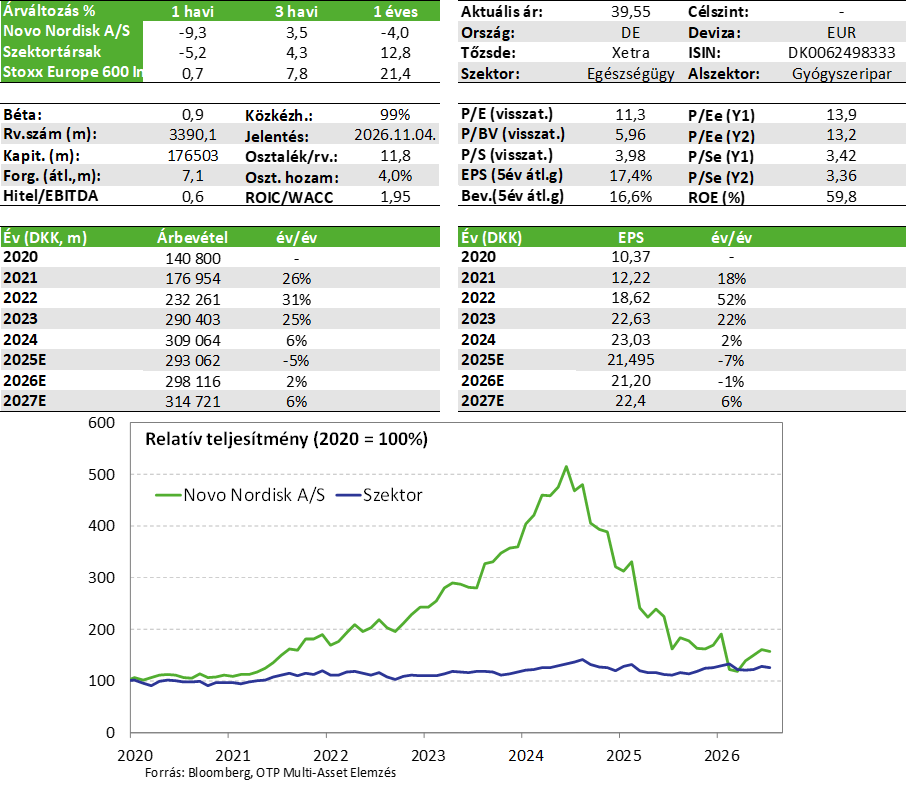The width and height of the screenshot is (907, 803).
Task: Click the current price value 39,55
Action: point(631,12)
